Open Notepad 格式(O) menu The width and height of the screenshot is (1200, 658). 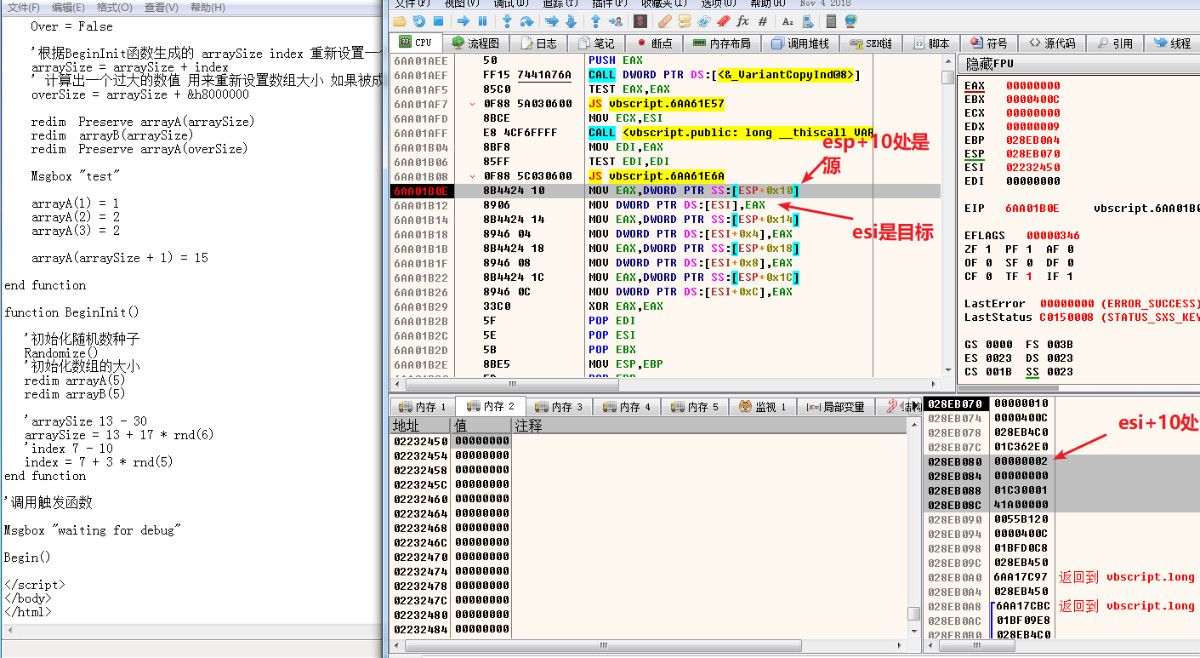pos(113,7)
